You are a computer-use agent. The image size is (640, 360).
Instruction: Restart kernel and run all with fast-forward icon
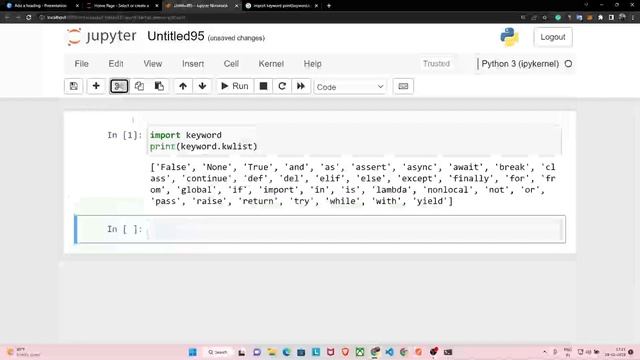click(x=301, y=86)
